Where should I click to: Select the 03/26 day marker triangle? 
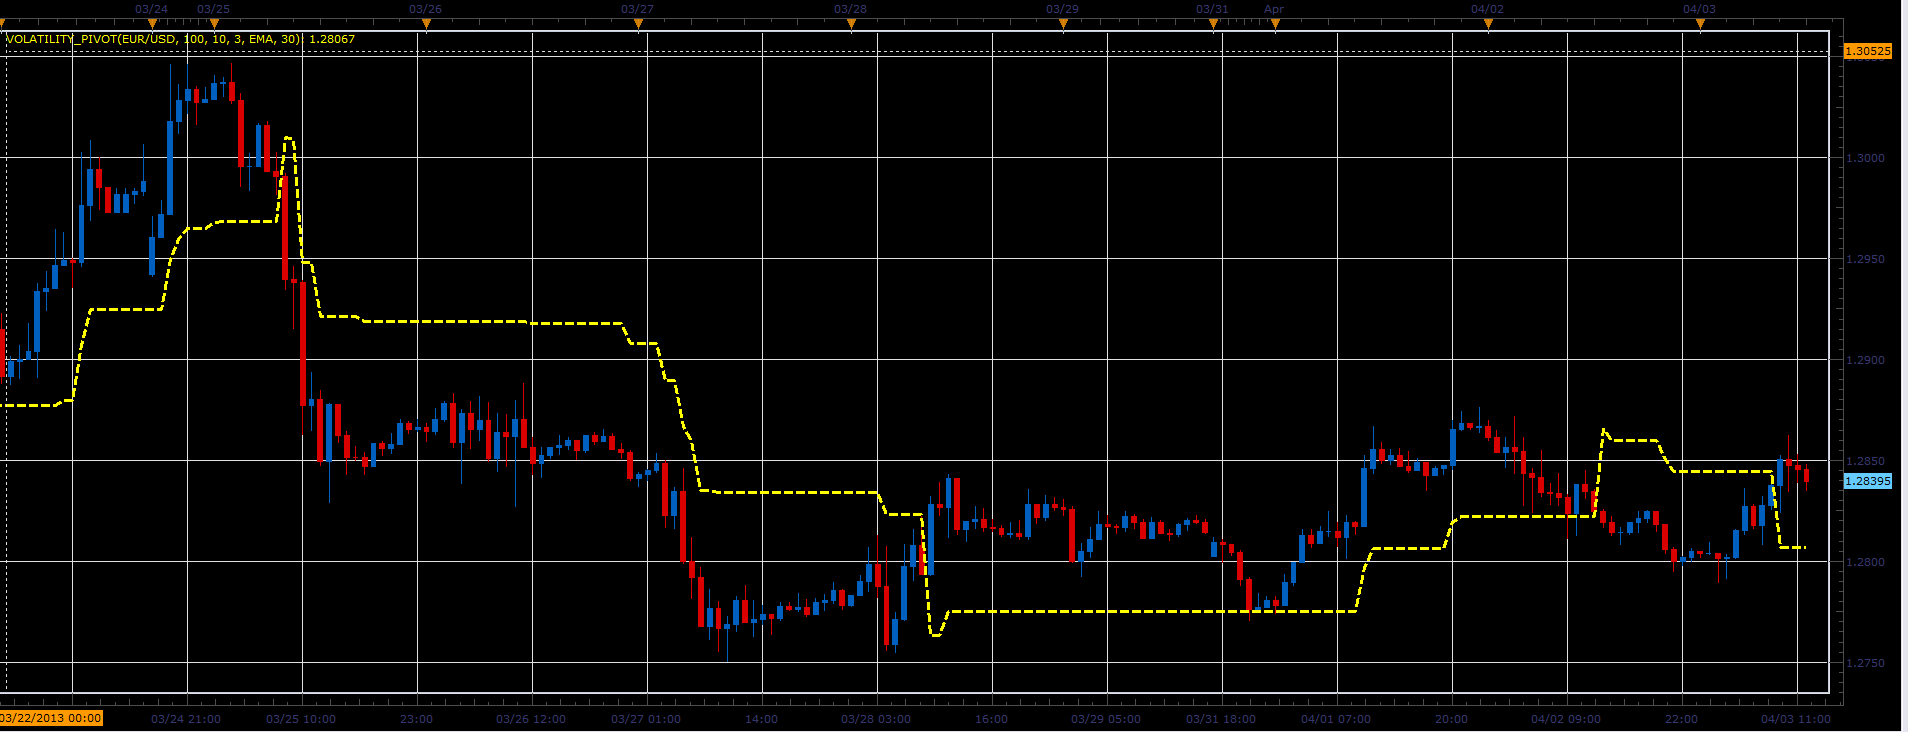[x=426, y=23]
